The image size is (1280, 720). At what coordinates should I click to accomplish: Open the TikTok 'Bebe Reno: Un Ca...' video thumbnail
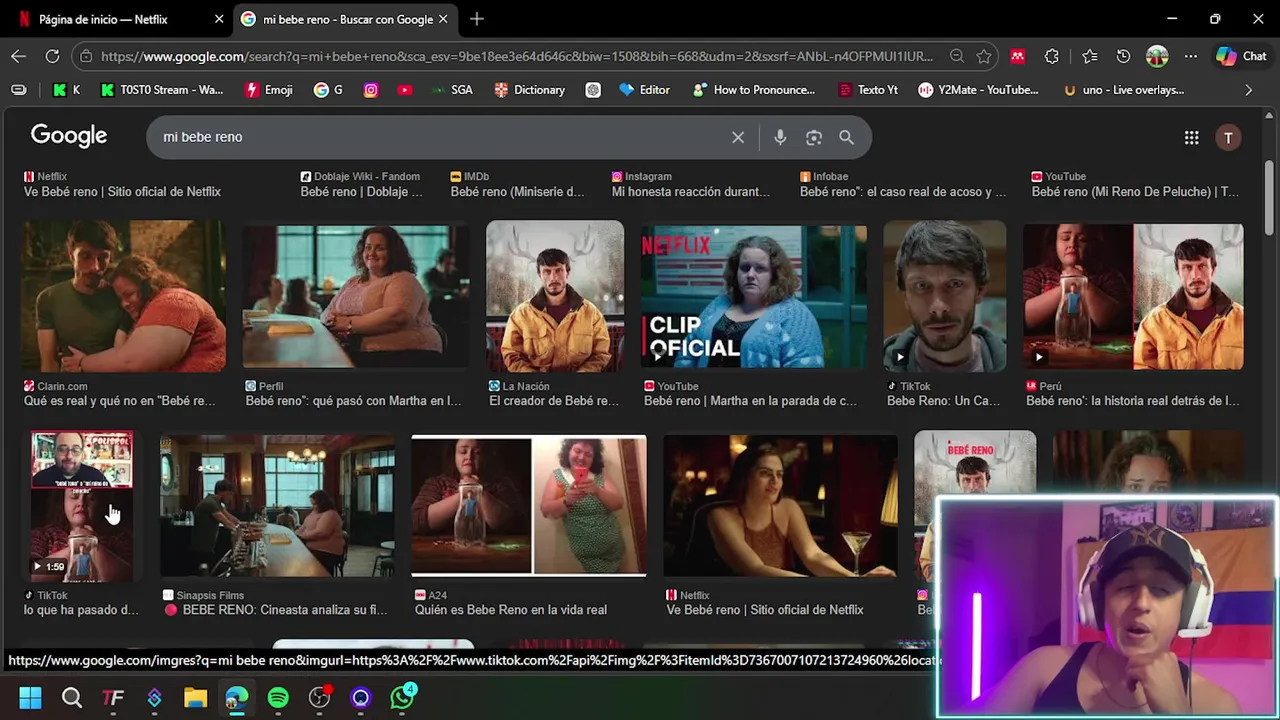(944, 296)
